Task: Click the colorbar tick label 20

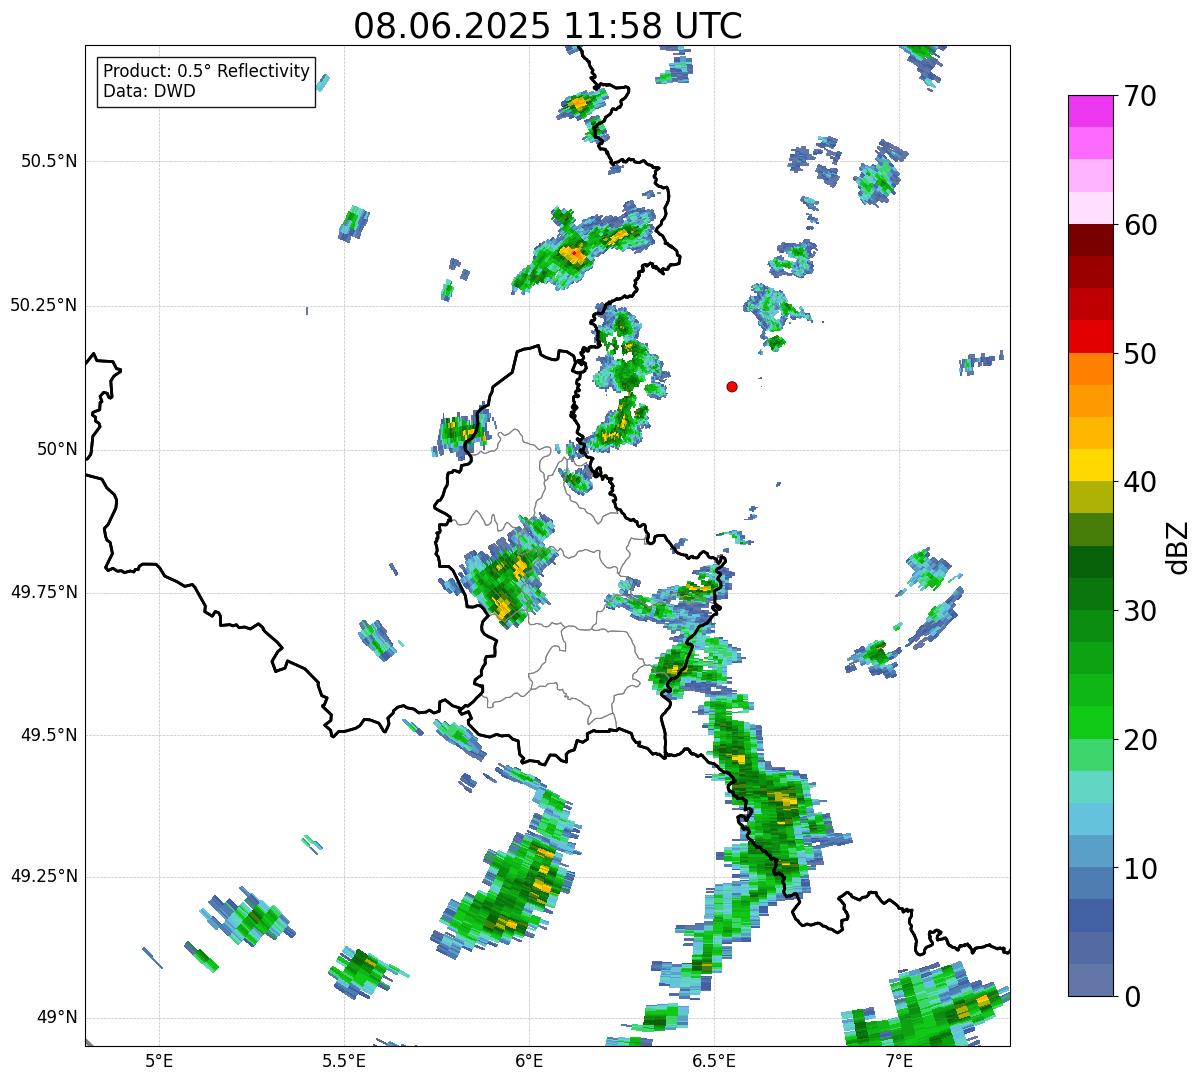Action: tap(1140, 740)
